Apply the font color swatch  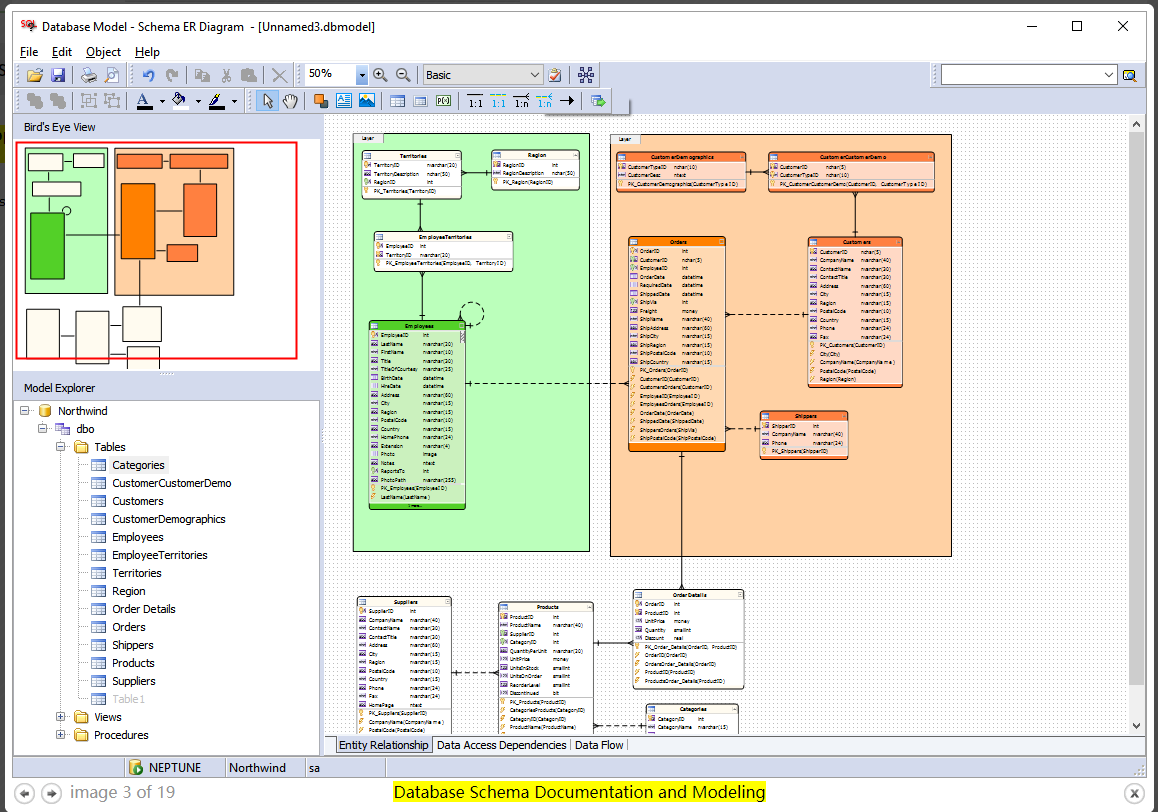coord(144,101)
